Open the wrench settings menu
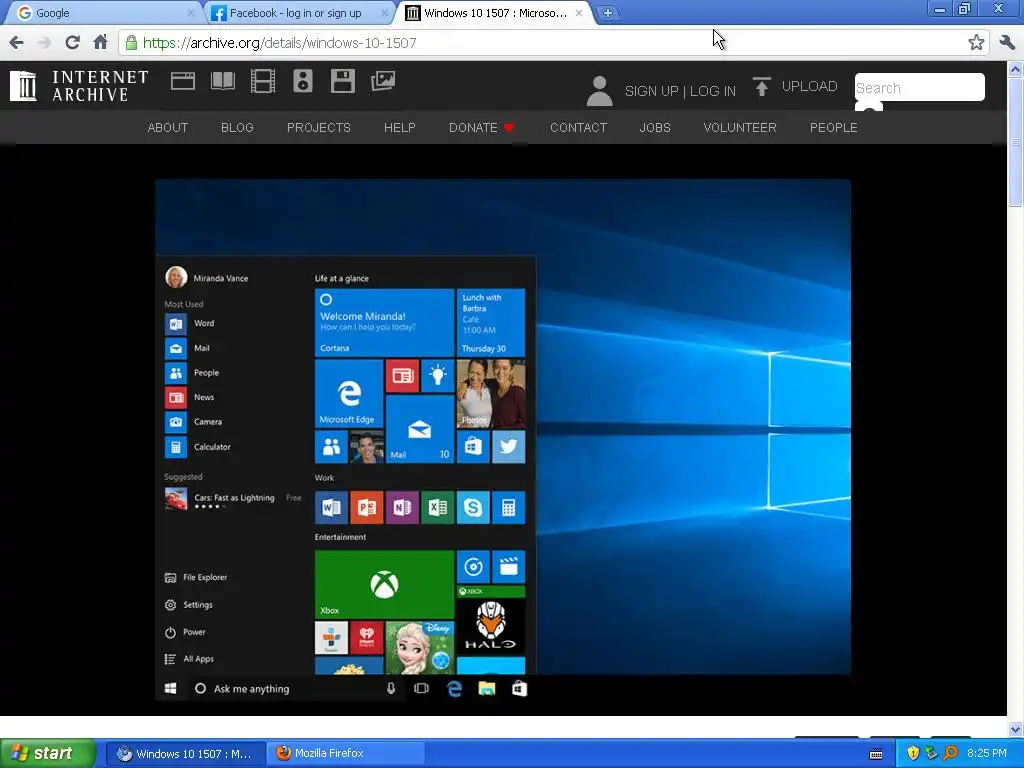Screen dimensions: 1024x768 1007,43
